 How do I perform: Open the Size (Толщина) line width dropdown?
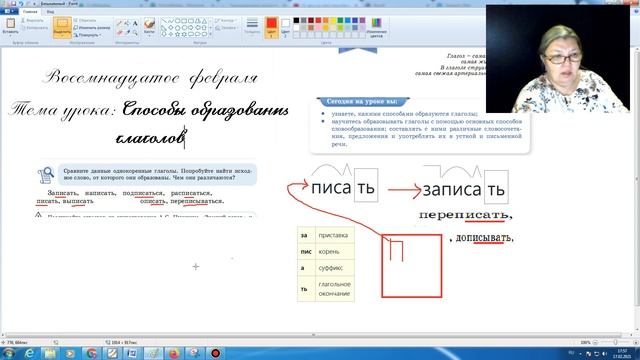point(252,26)
